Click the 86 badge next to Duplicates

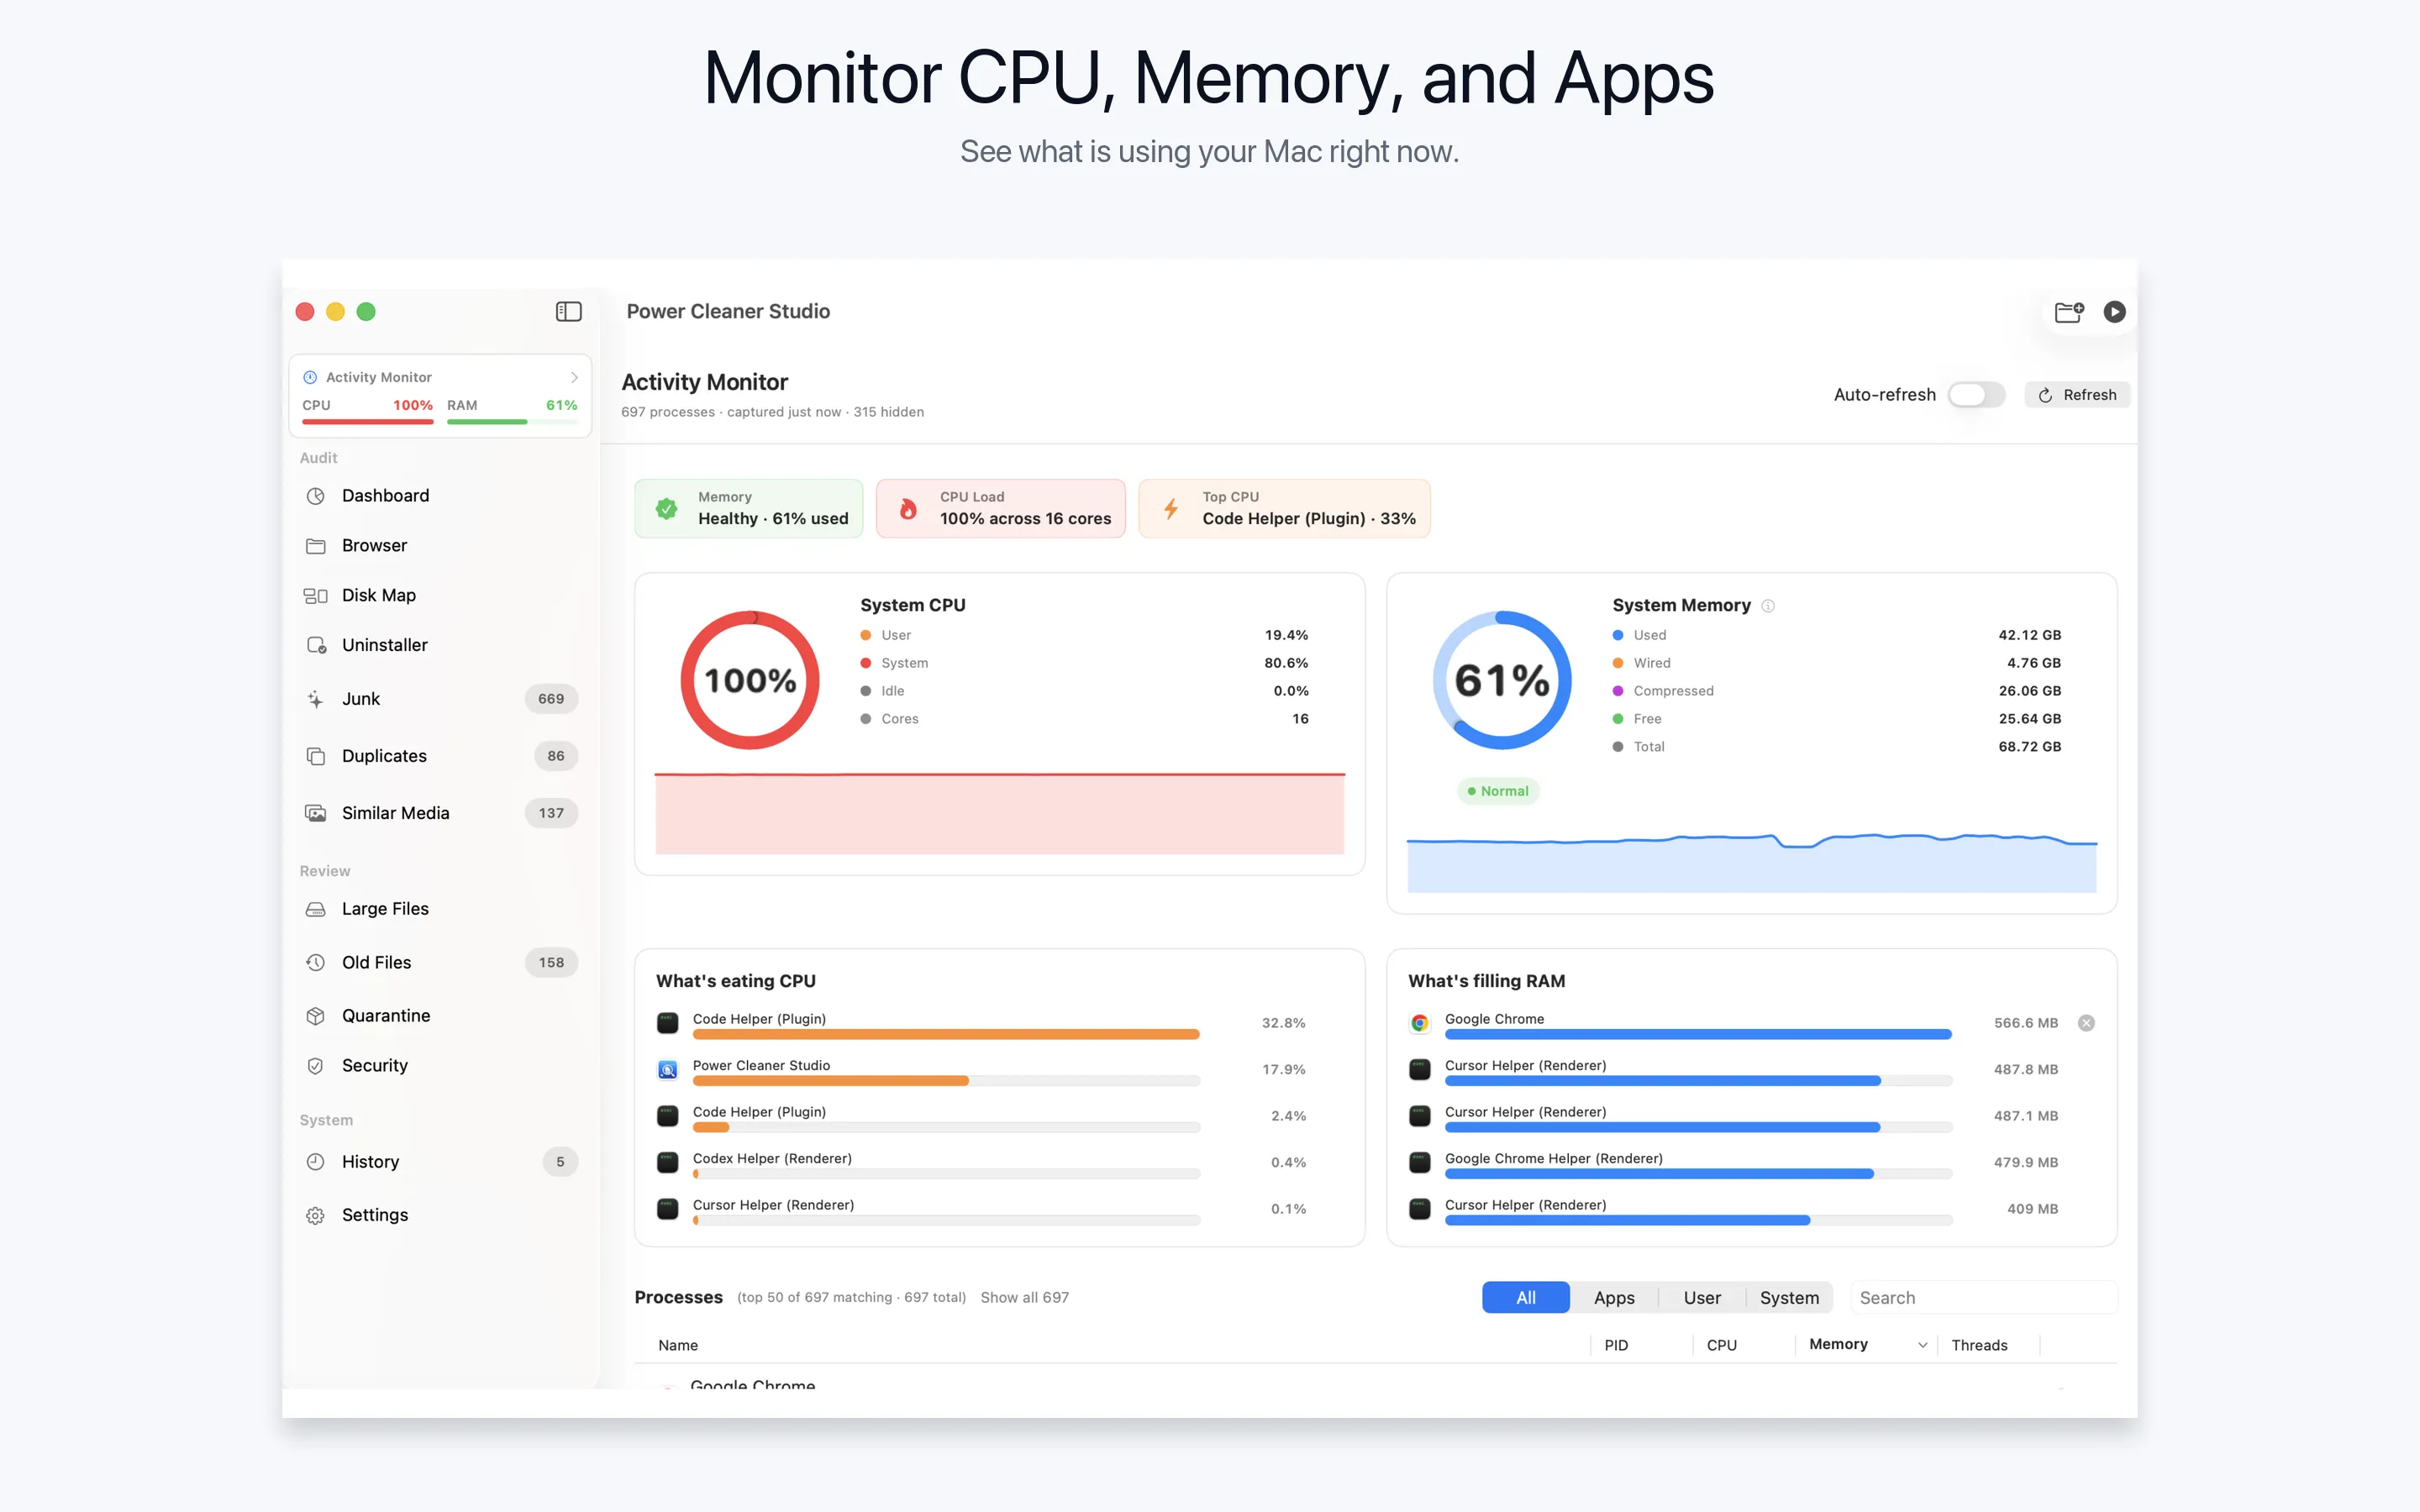click(556, 756)
